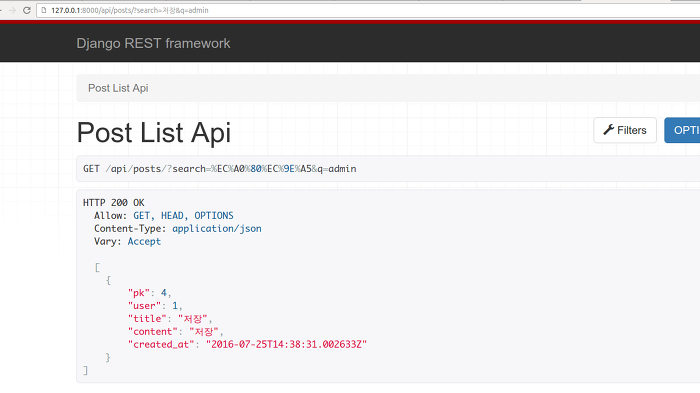Click the GET /api/posts request line
The height and width of the screenshot is (393, 700).
click(x=220, y=169)
